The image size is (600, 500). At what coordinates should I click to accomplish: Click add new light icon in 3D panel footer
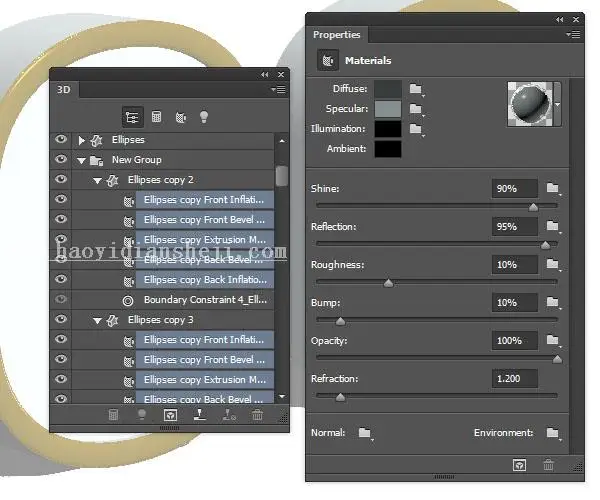click(142, 415)
